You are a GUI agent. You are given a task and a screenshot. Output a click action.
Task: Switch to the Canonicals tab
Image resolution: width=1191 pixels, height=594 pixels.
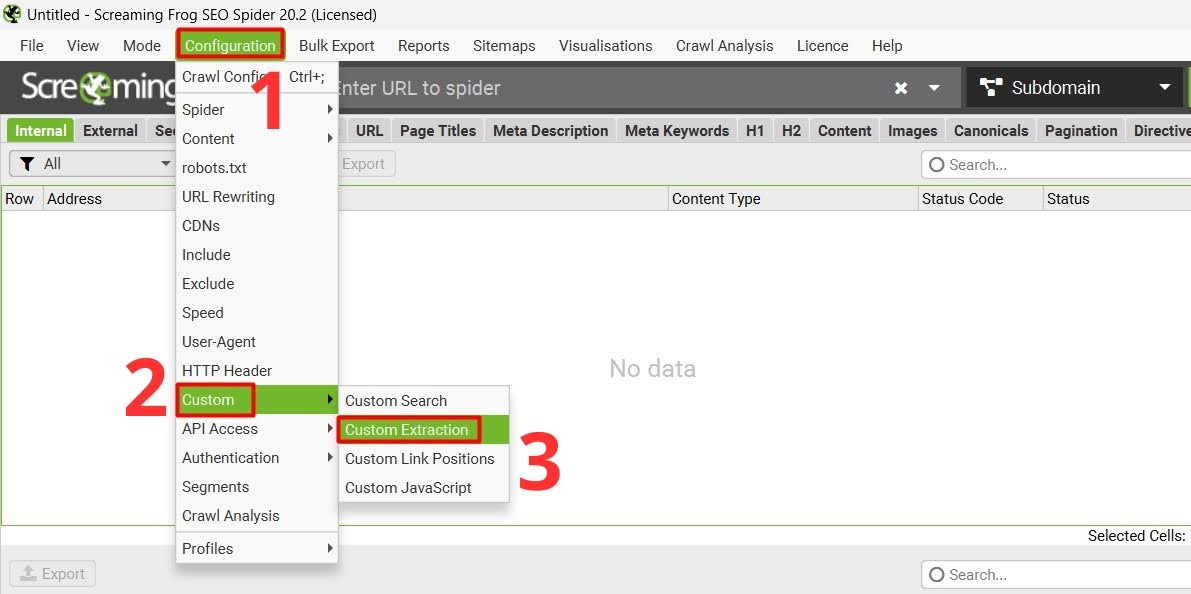coord(991,131)
